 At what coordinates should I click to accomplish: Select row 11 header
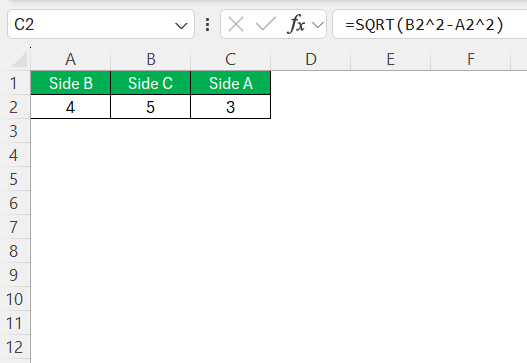15,323
